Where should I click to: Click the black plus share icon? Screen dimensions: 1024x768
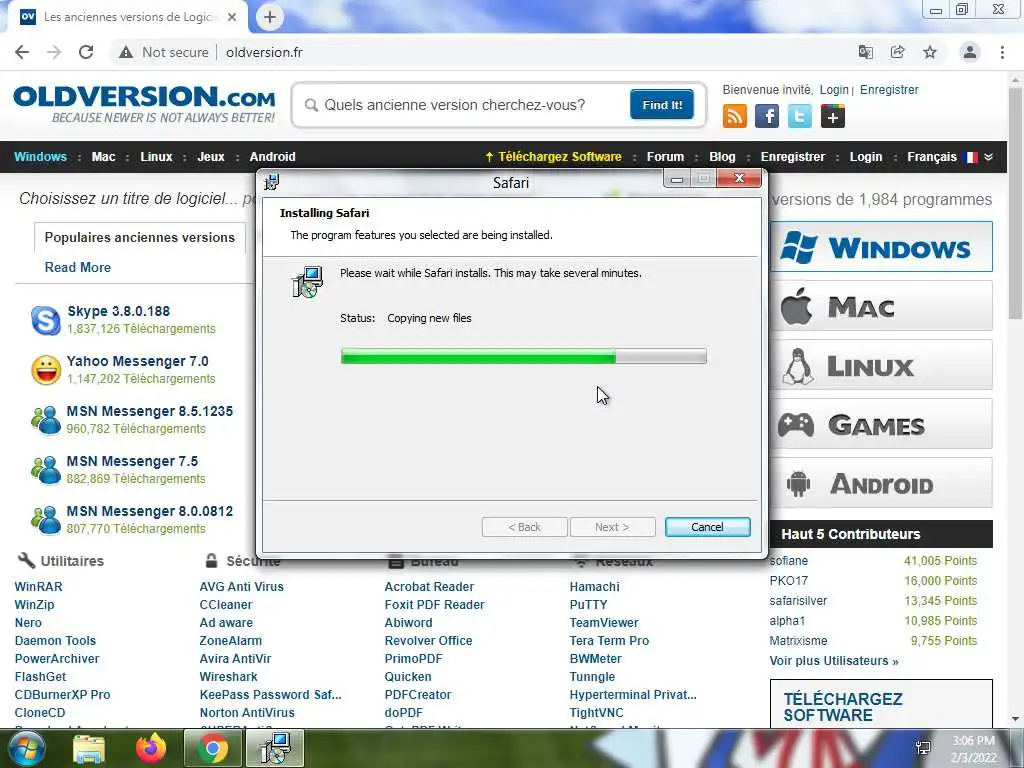pyautogui.click(x=833, y=116)
